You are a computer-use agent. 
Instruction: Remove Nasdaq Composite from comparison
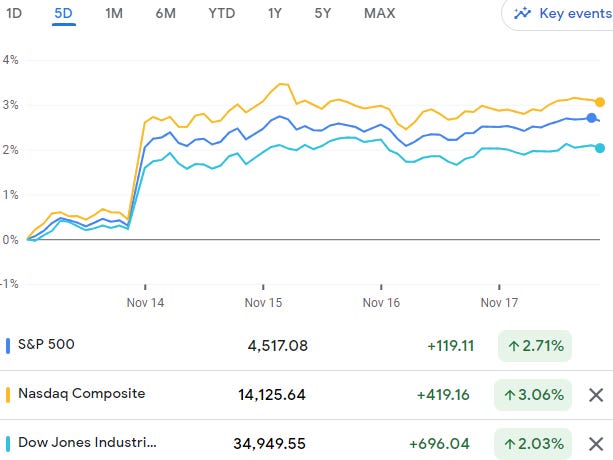pos(596,395)
